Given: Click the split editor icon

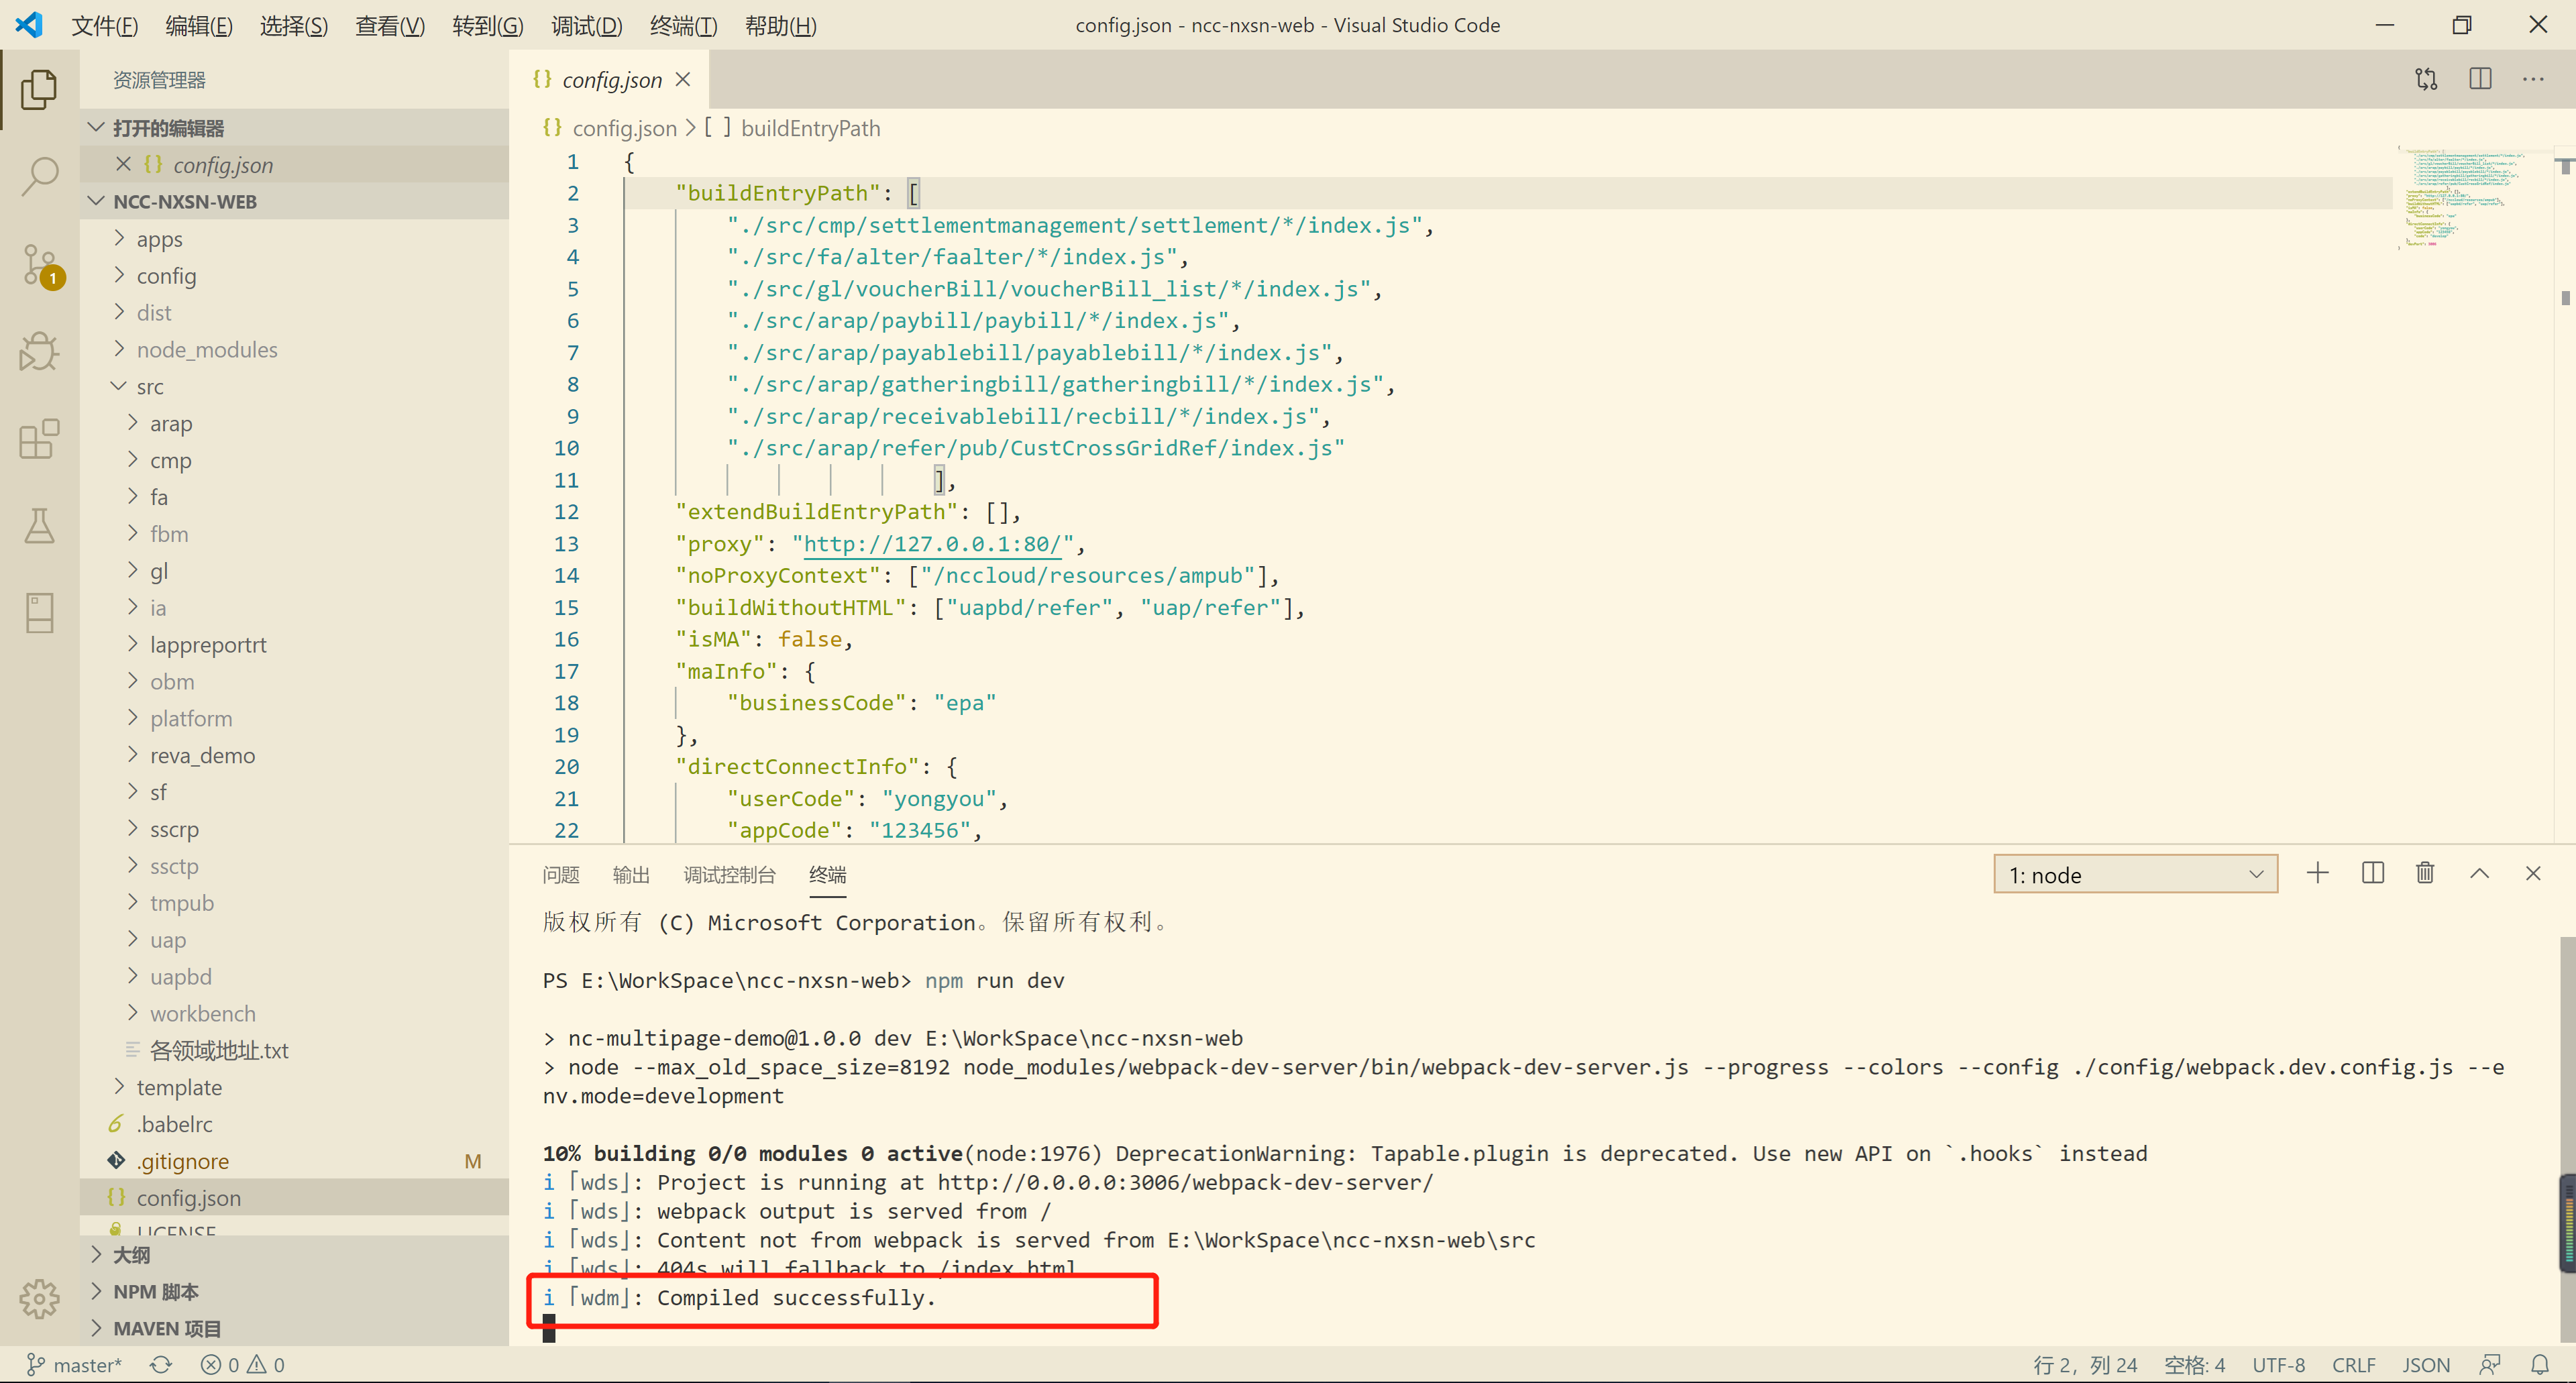Looking at the screenshot, I should pyautogui.click(x=2480, y=79).
